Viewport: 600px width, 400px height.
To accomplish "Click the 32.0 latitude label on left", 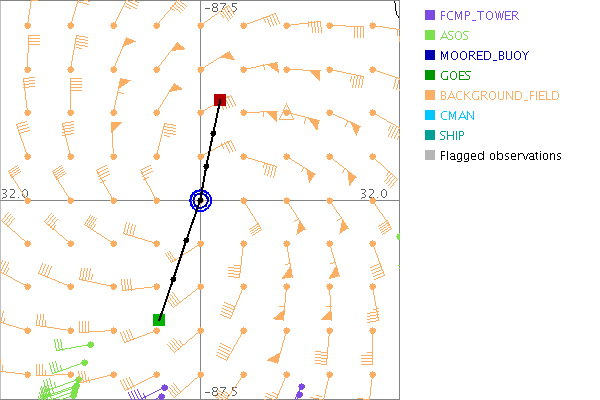I will (x=14, y=192).
